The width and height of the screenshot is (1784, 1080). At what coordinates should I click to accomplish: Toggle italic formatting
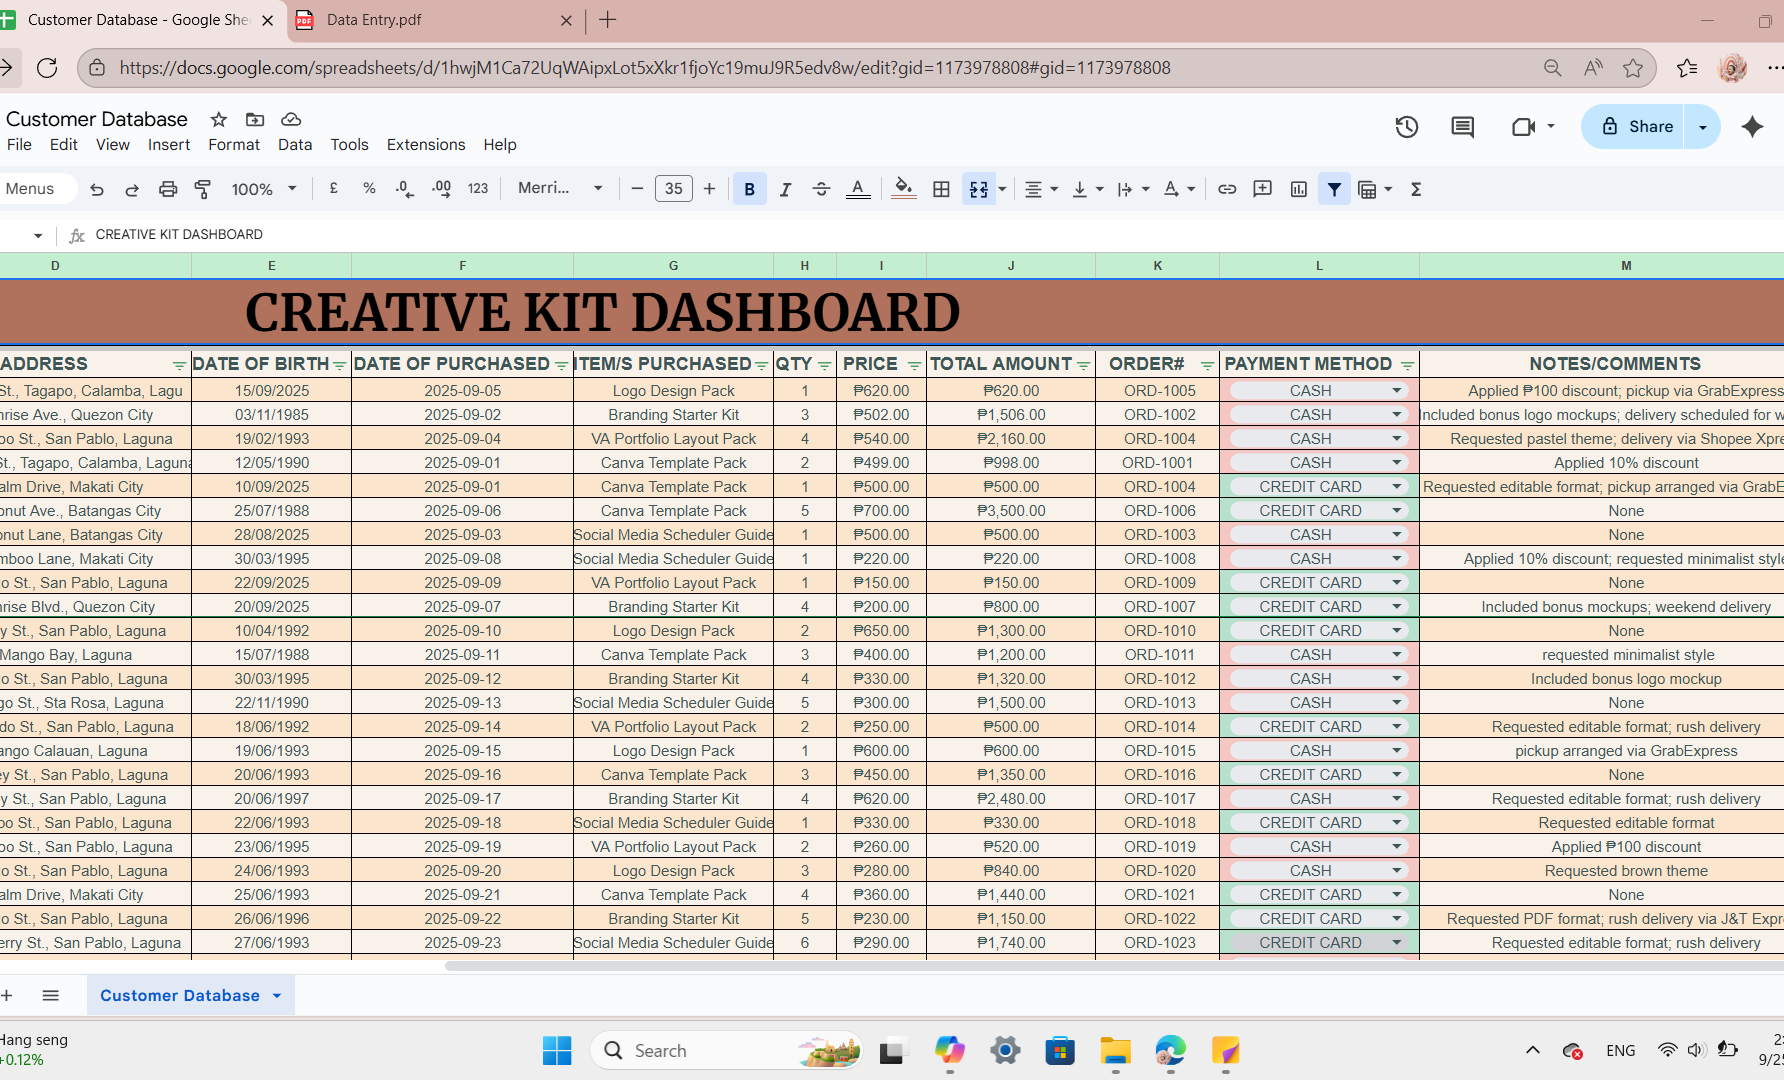pyautogui.click(x=785, y=189)
